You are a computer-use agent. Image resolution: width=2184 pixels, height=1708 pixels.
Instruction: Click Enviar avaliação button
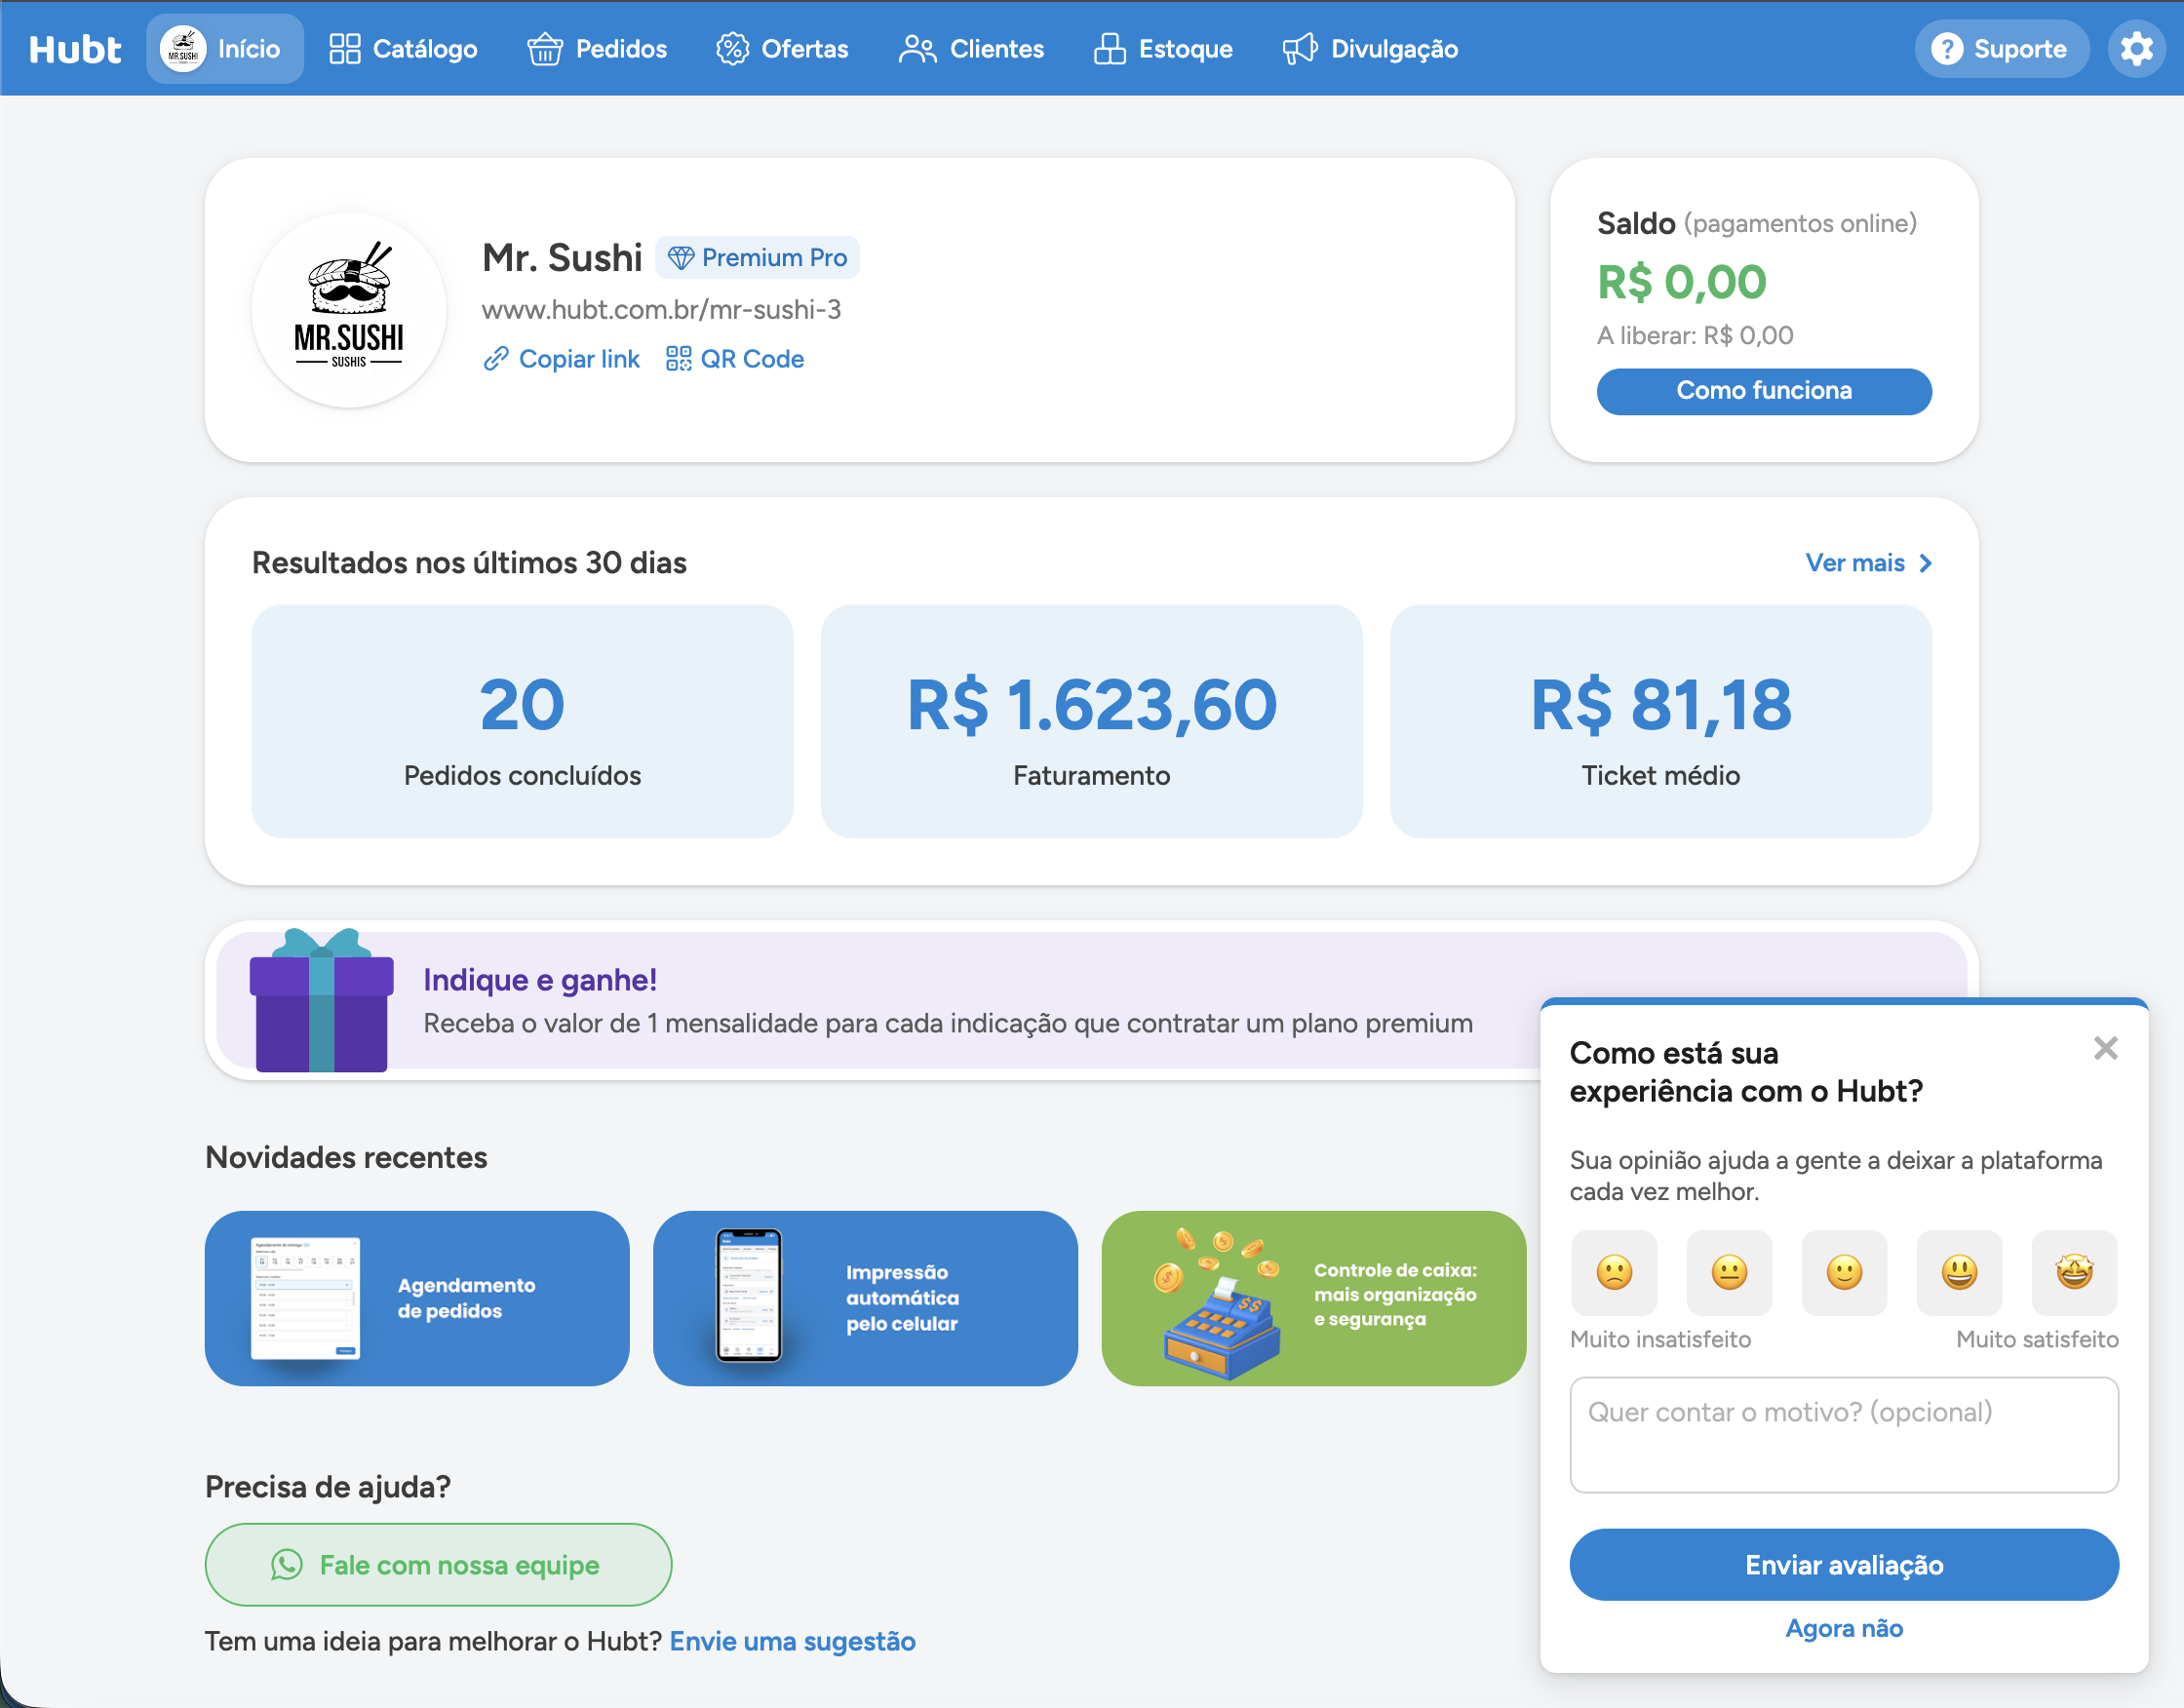tap(1844, 1565)
